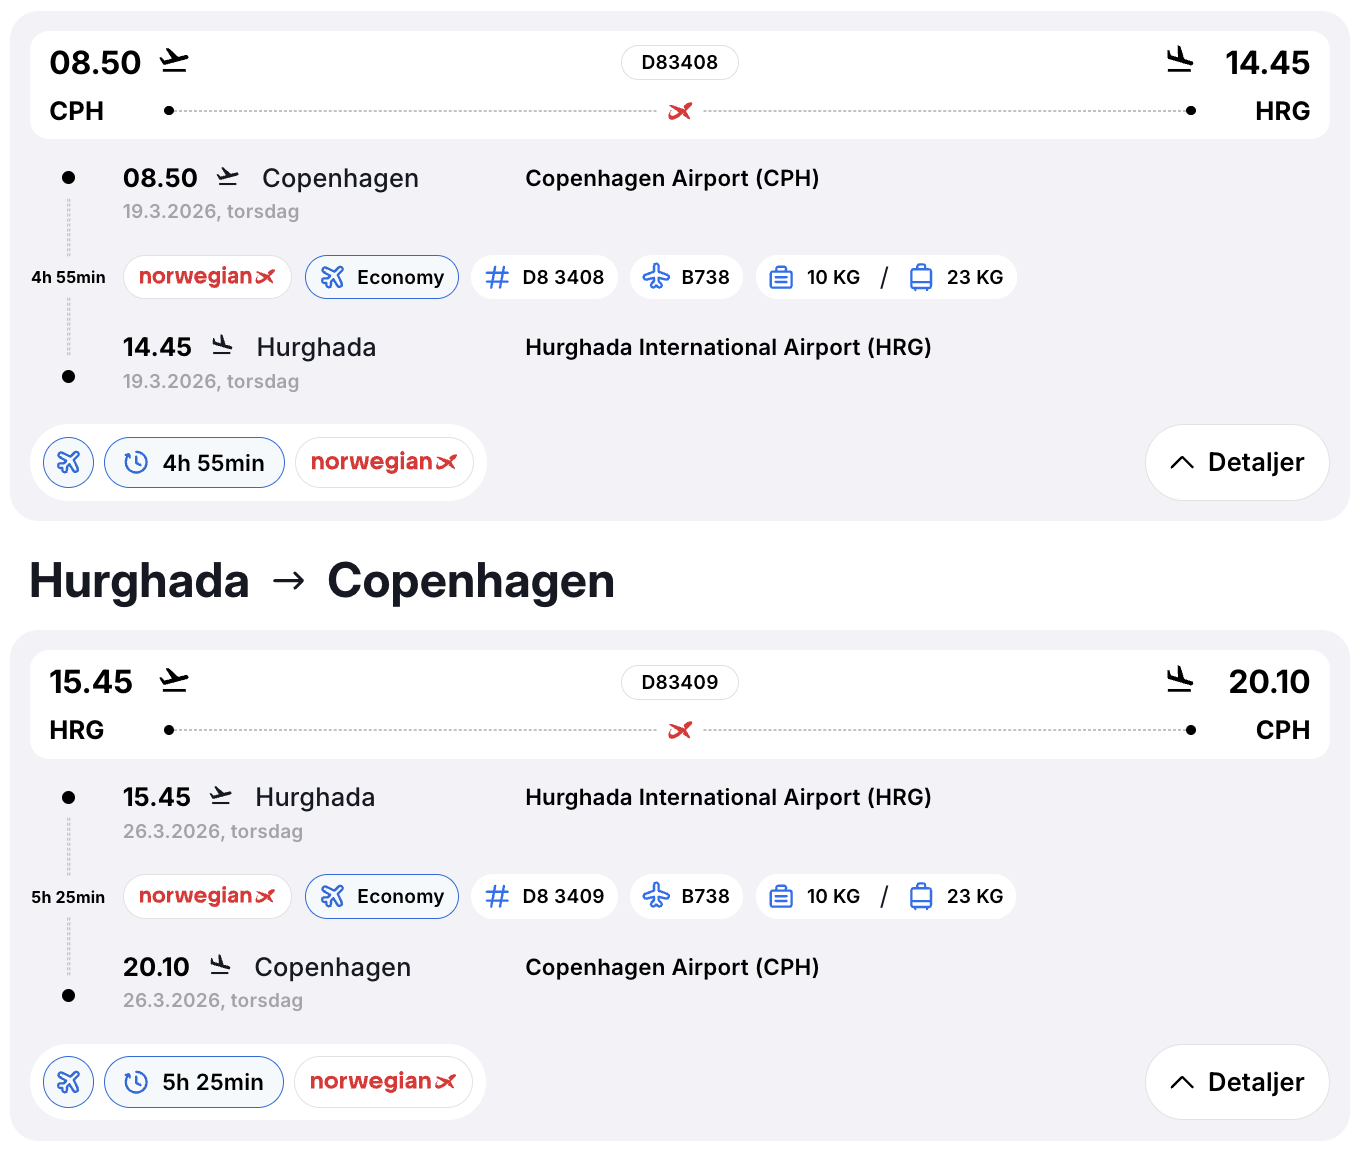
Task: Select the Economy class chip for flight D8 3408
Action: click(382, 277)
